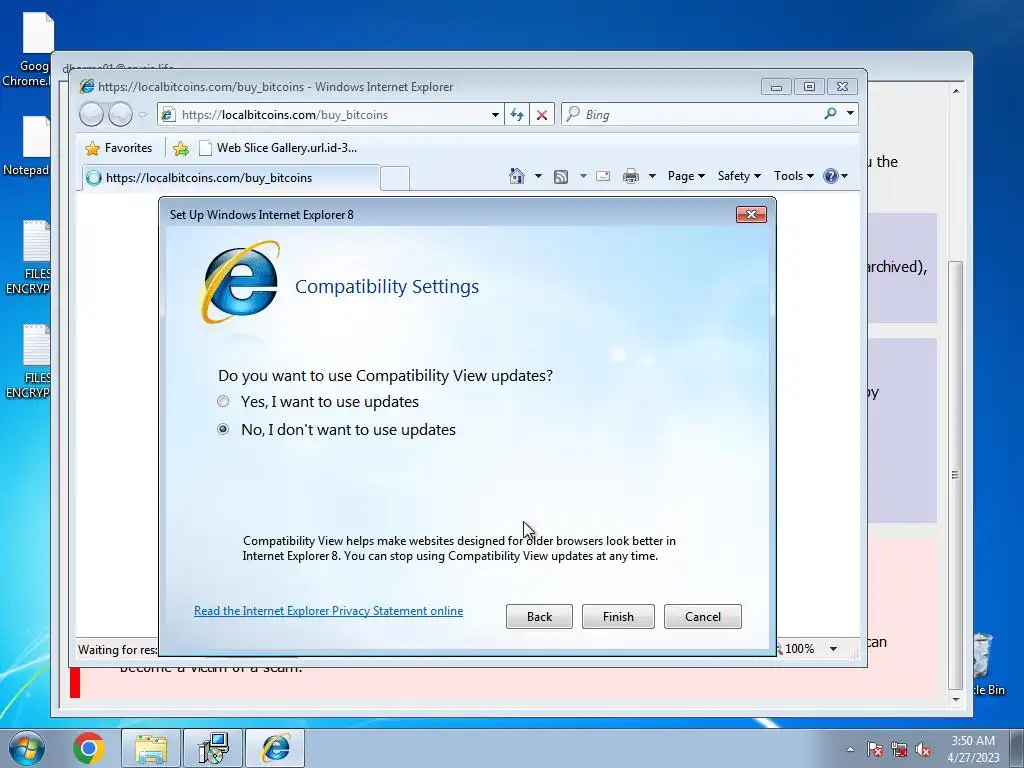Screen dimensions: 1024x768
Task: Open search provider dropdown arrow
Action: tap(850, 113)
